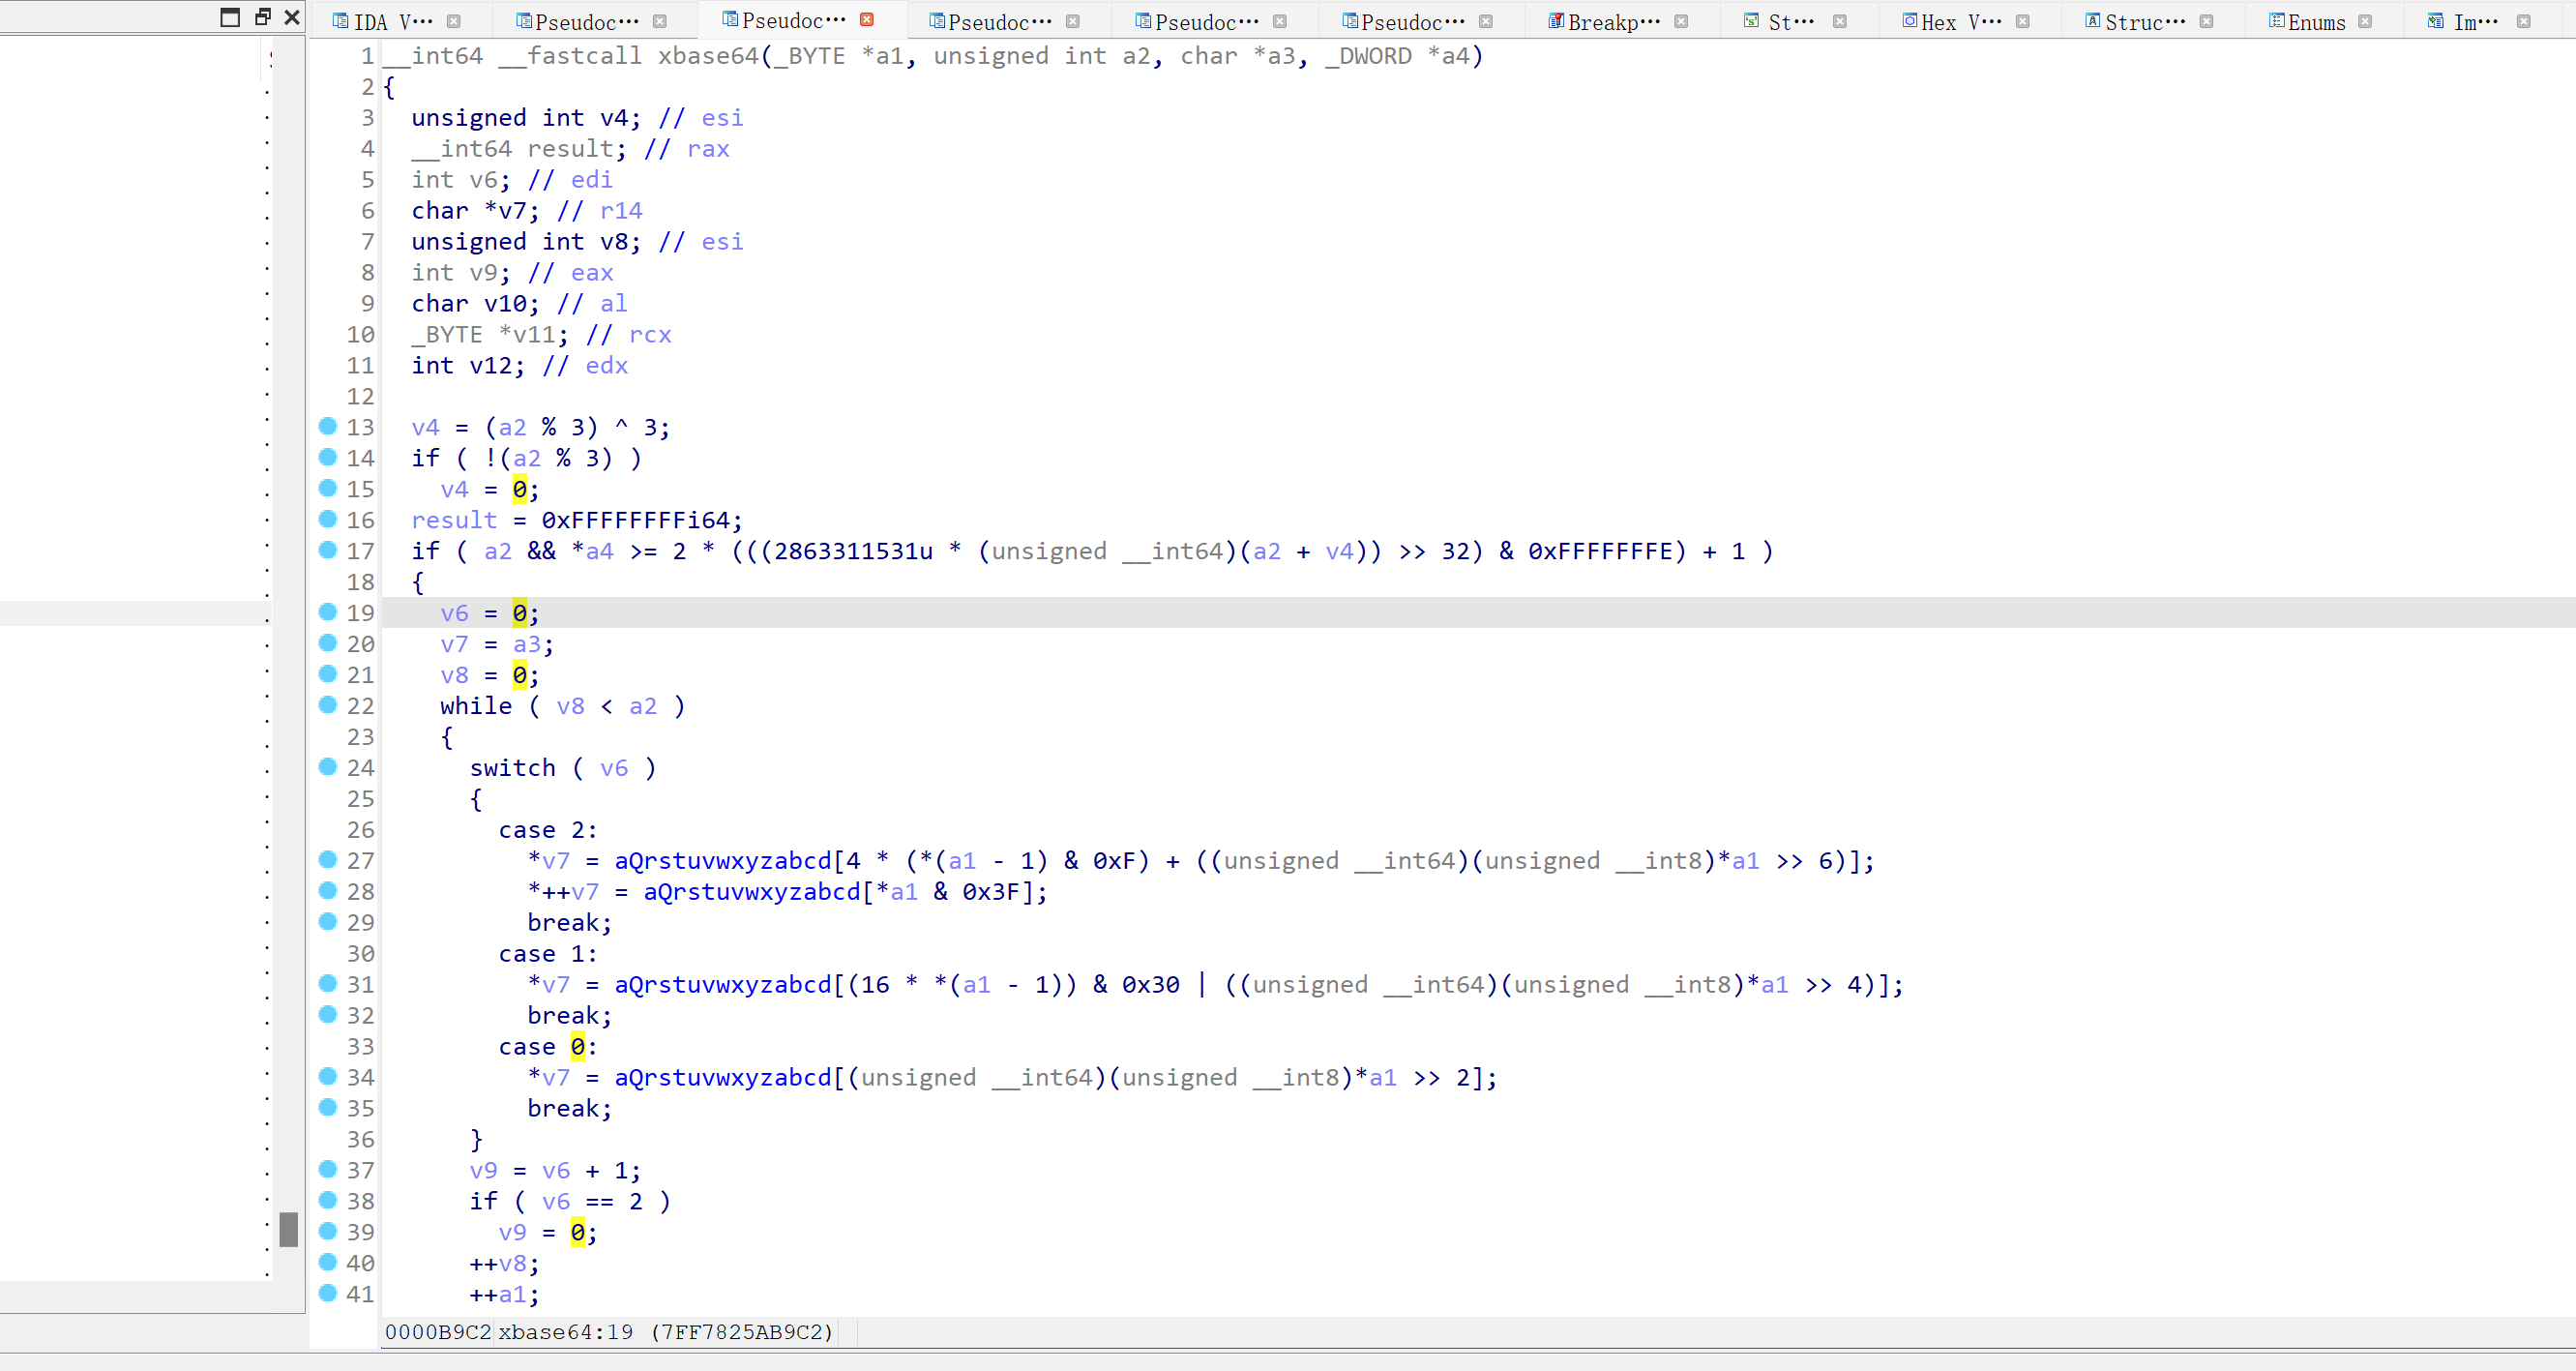Click status bar offset 0000B9C2
2576x1371 pixels.
coord(438,1332)
